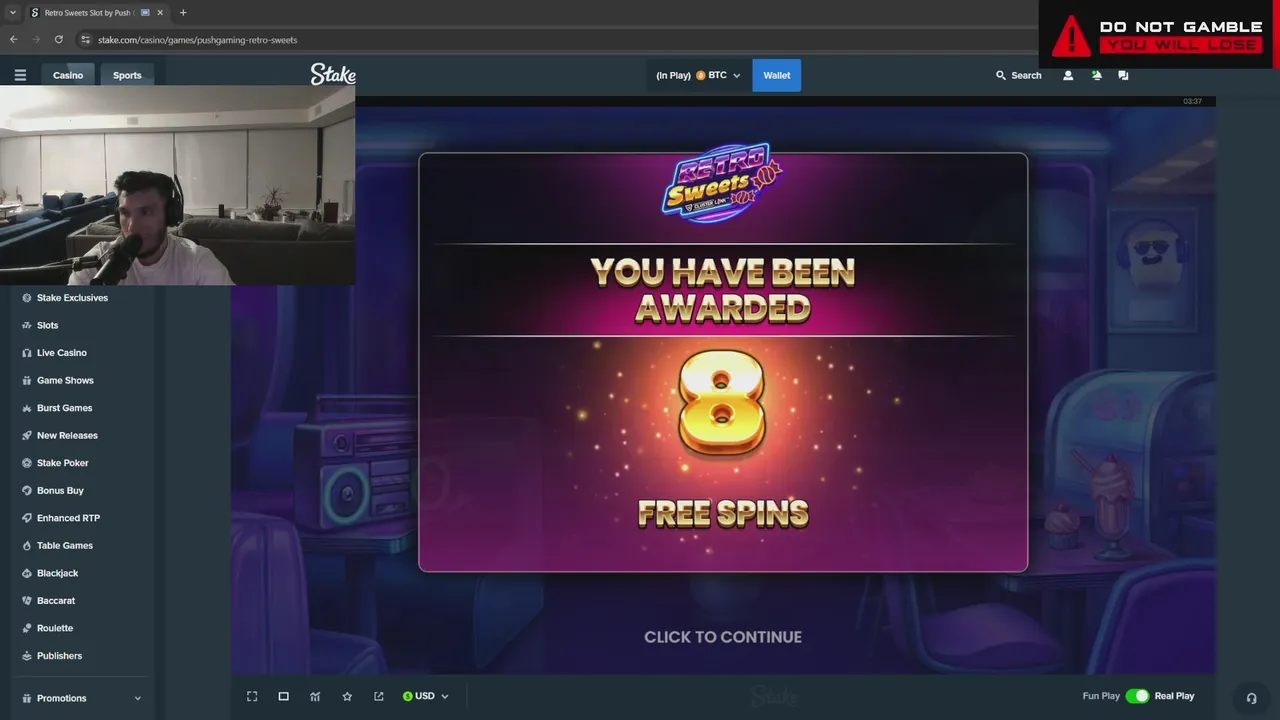Click the browser forward arrow
The image size is (1280, 720).
(x=37, y=40)
